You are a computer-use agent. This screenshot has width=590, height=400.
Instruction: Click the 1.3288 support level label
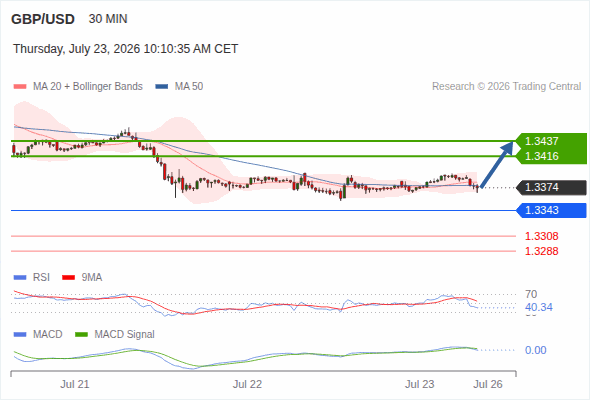click(x=541, y=251)
